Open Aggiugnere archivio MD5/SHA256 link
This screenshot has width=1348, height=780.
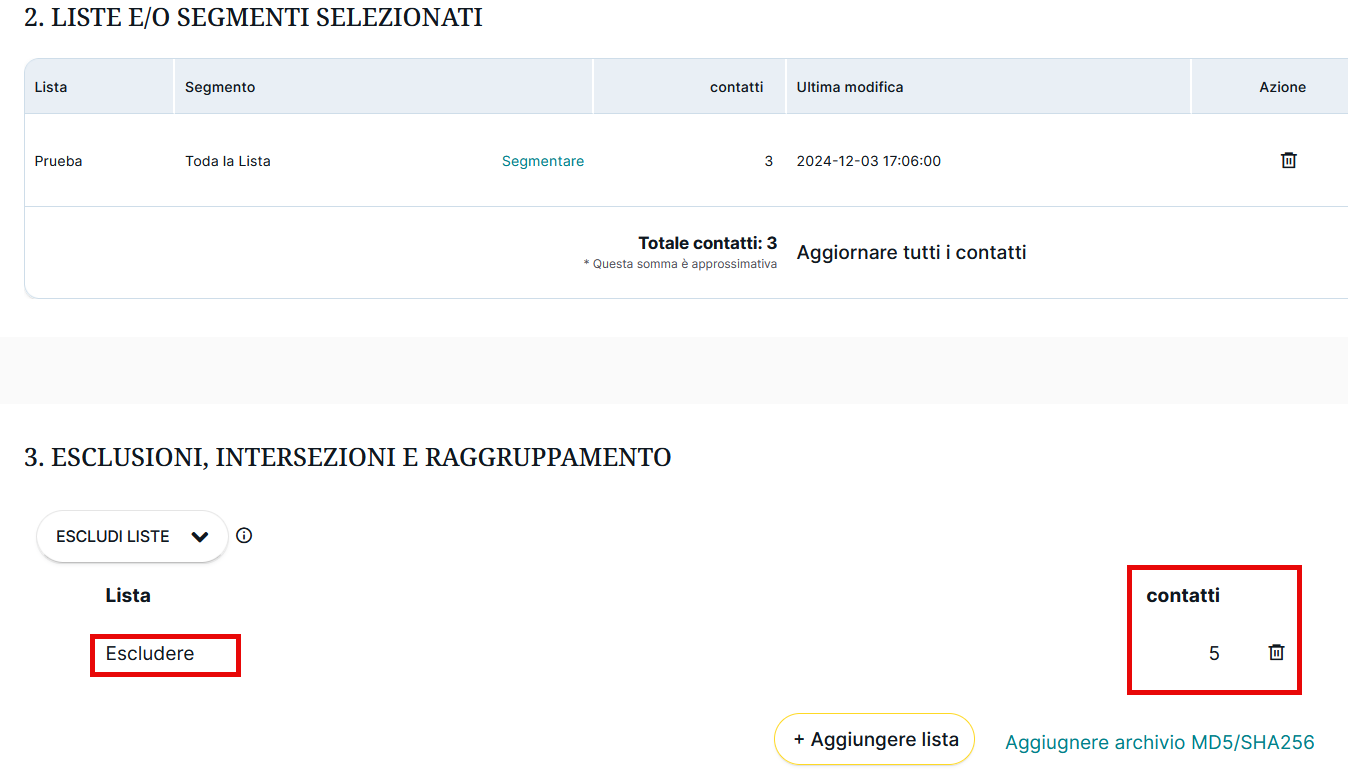click(x=1159, y=742)
